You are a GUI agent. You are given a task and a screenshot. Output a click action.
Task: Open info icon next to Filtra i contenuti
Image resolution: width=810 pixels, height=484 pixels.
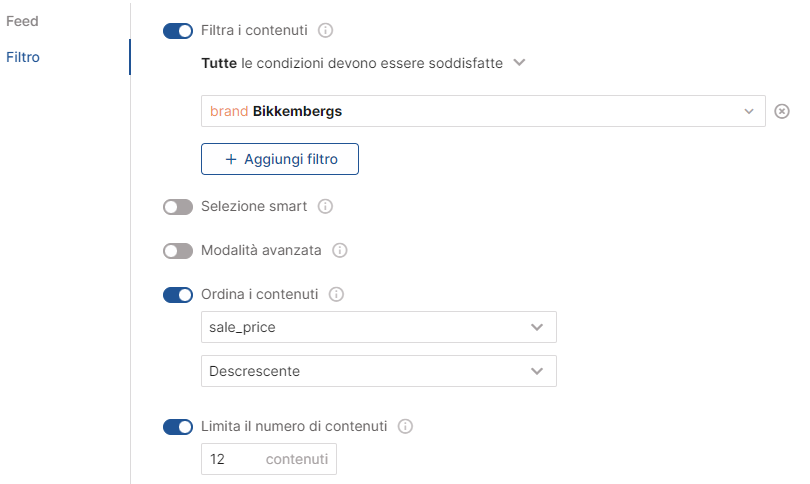pos(325,30)
